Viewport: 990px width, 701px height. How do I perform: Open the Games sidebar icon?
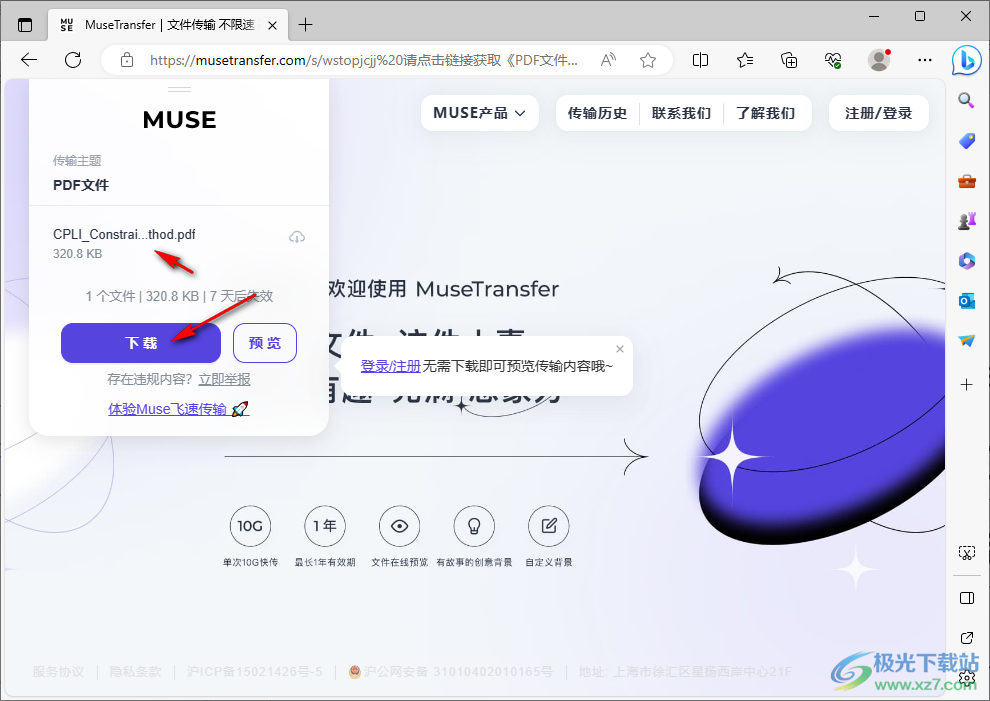click(966, 220)
